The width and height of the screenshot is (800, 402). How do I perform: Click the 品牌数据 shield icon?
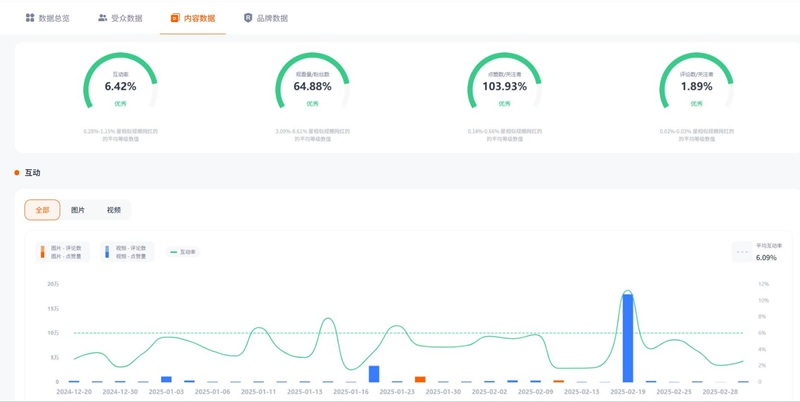coord(248,18)
